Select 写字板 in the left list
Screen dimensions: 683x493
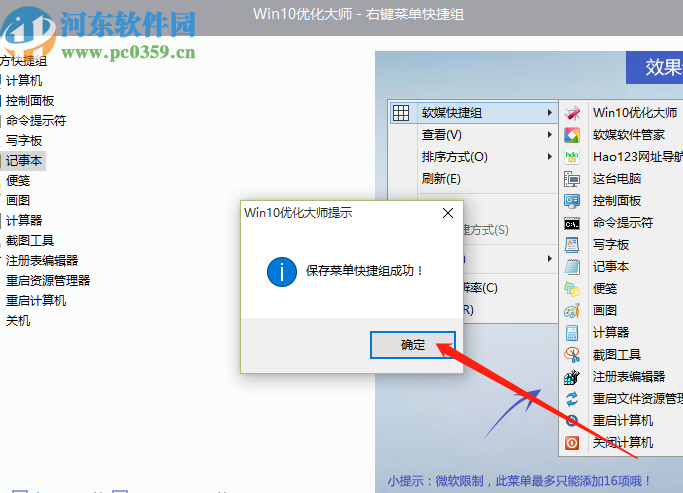click(x=24, y=141)
